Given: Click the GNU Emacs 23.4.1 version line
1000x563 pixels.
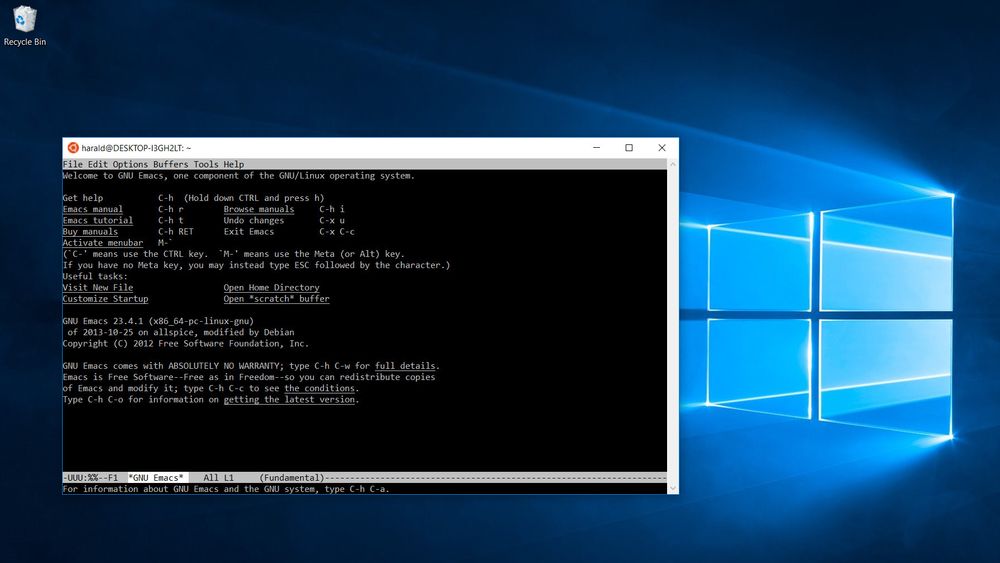Looking at the screenshot, I should [x=158, y=321].
